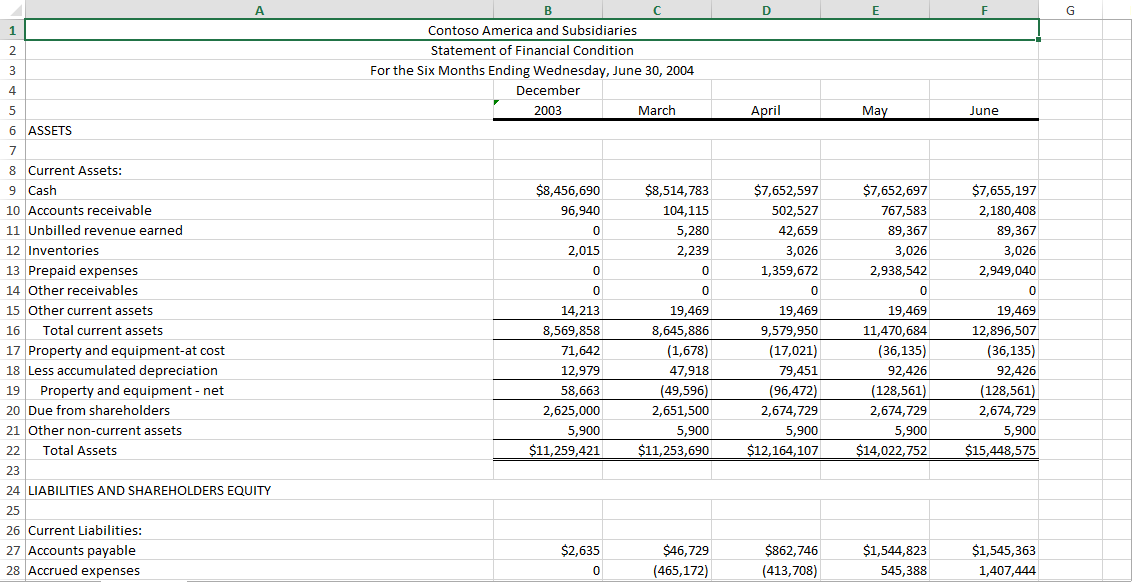Select column B header
Viewport: 1132px width, 582px height.
coord(548,9)
